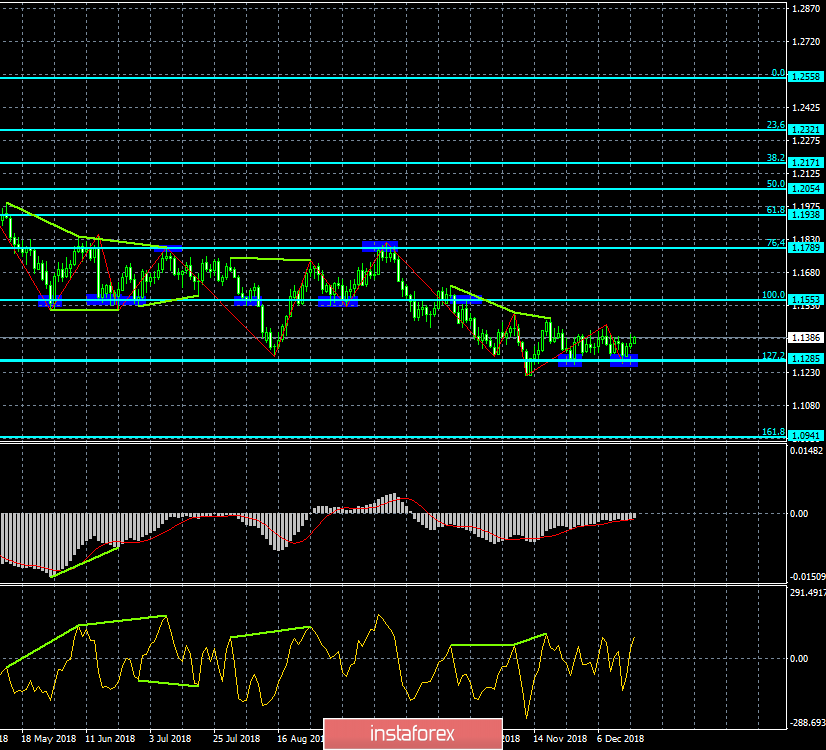Click the MACD zero level label 0.00
The width and height of the screenshot is (826, 750).
click(799, 514)
